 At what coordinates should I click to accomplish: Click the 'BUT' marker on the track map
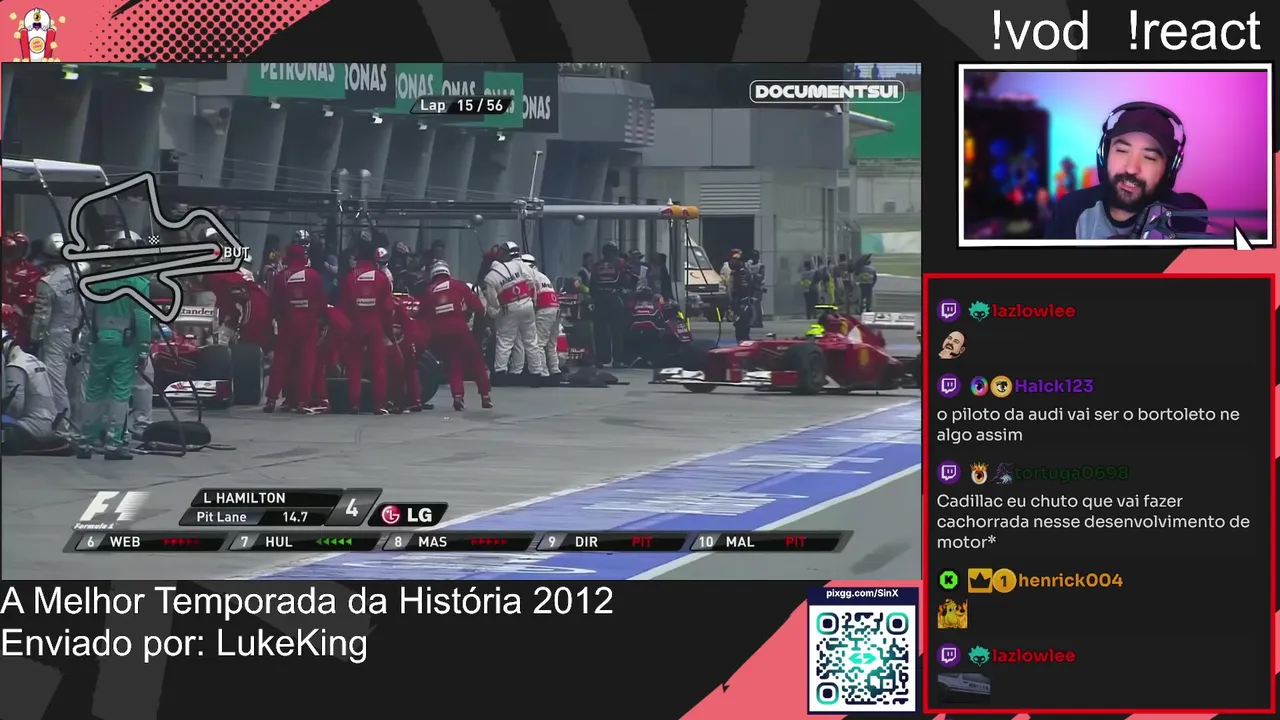(x=235, y=253)
